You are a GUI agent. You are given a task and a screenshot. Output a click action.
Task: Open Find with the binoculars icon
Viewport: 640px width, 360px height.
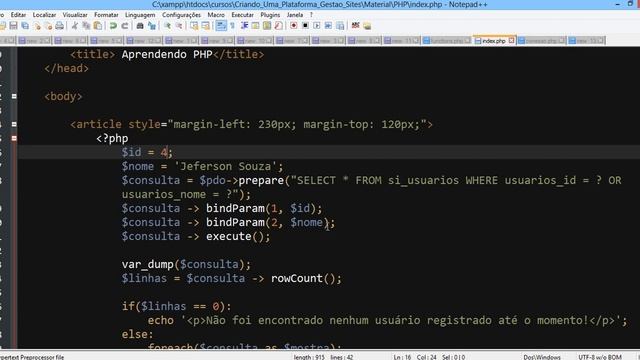(x=140, y=26)
